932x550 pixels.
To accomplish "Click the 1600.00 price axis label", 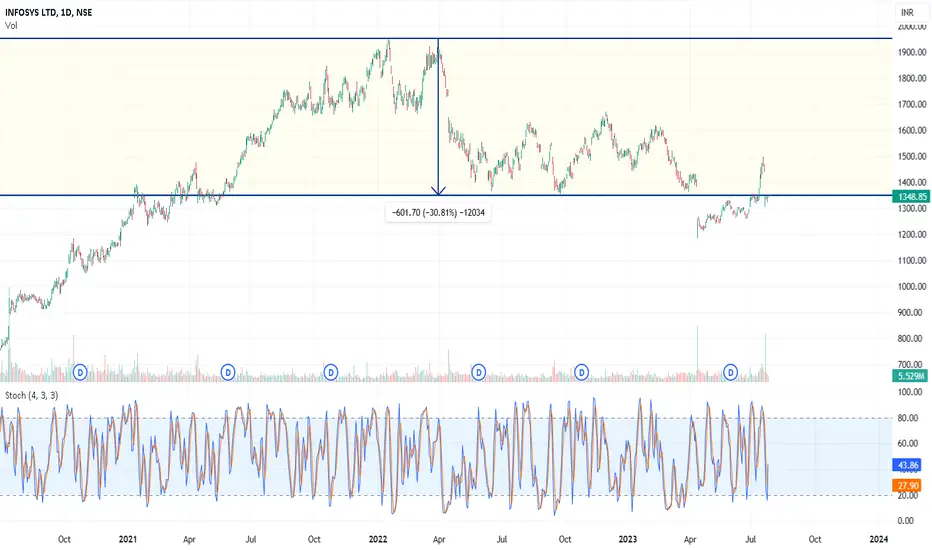I will [912, 130].
